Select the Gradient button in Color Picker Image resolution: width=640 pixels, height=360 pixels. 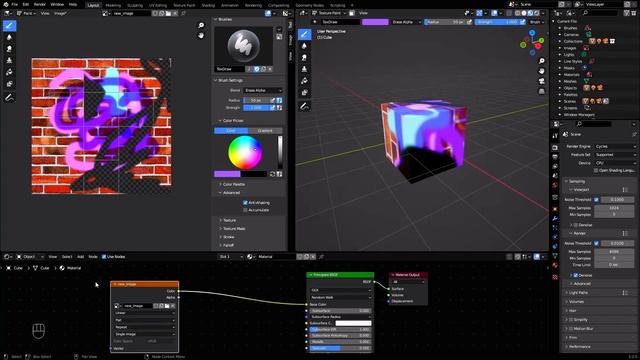coord(265,131)
